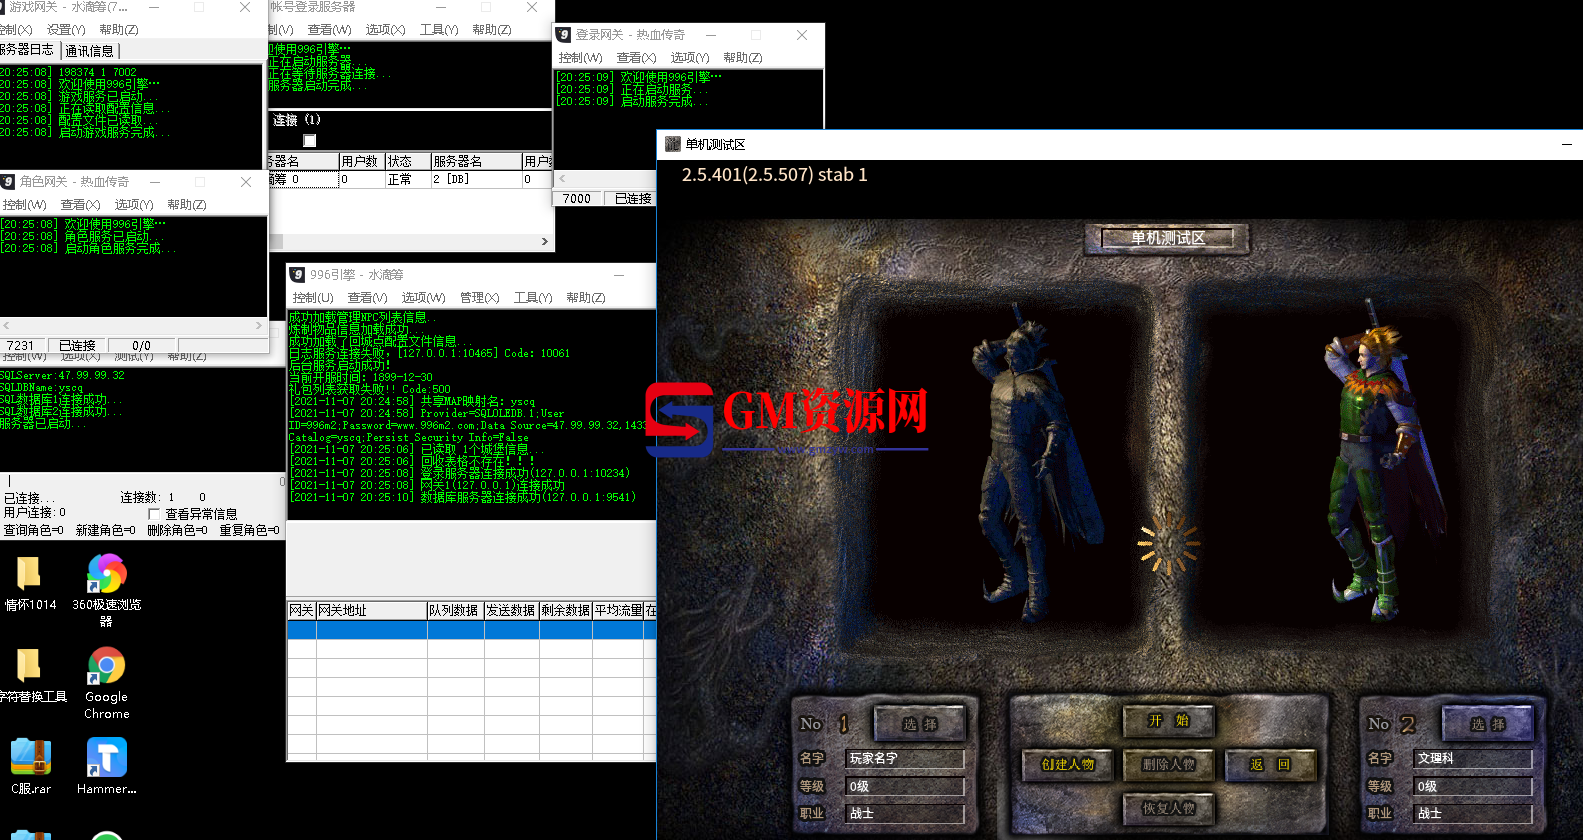Click the 返回 button

[x=1269, y=765]
